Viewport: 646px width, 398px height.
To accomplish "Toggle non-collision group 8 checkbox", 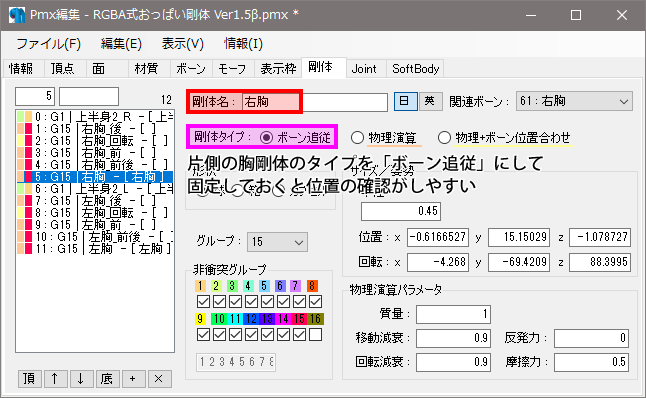I will pos(316,302).
